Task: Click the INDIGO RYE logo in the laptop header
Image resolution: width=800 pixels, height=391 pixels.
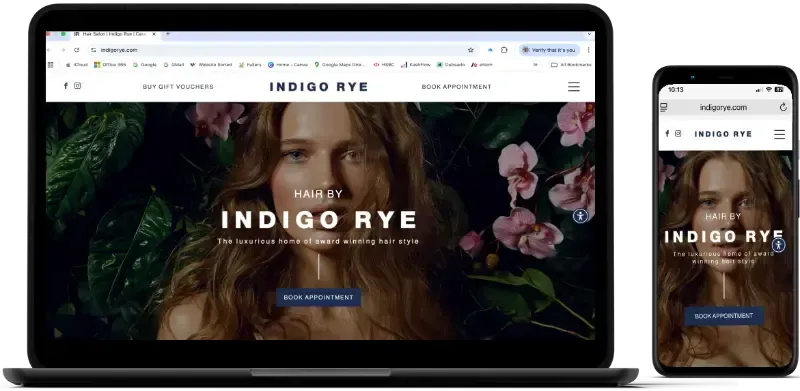Action: click(319, 87)
